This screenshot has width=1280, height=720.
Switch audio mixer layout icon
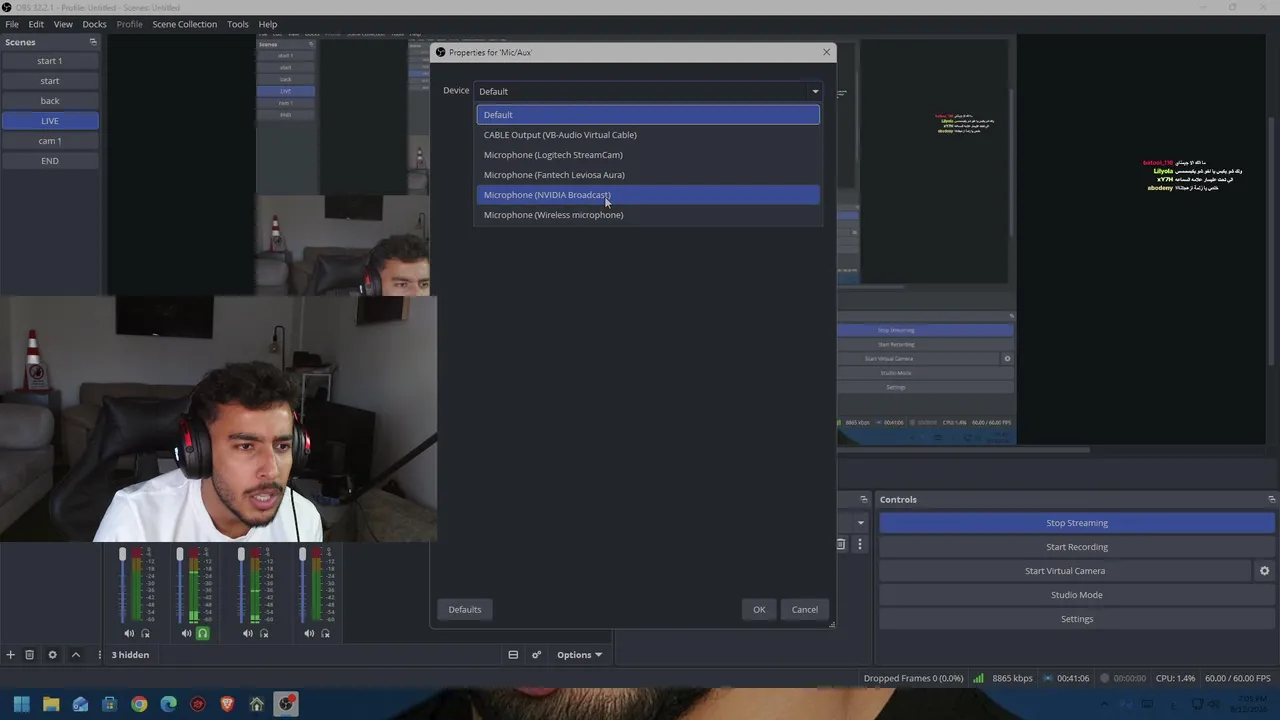(x=513, y=655)
